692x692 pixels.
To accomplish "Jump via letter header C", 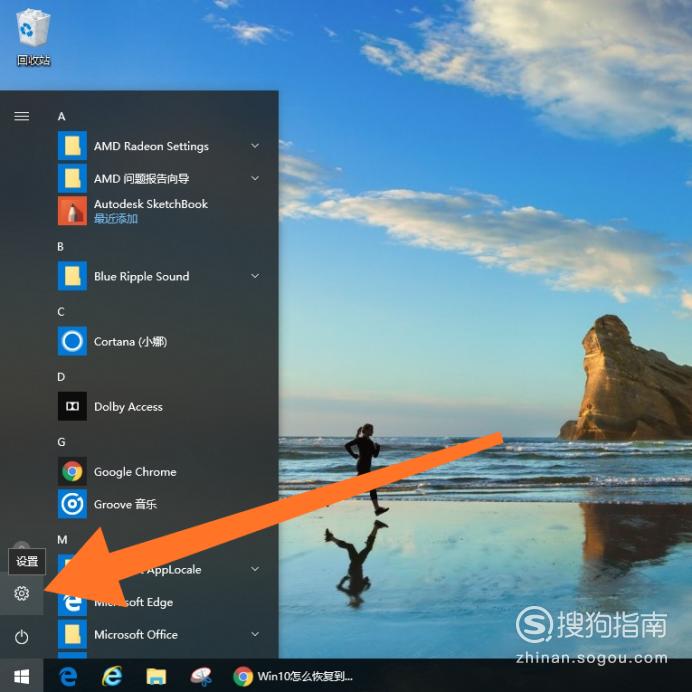I will (x=61, y=312).
